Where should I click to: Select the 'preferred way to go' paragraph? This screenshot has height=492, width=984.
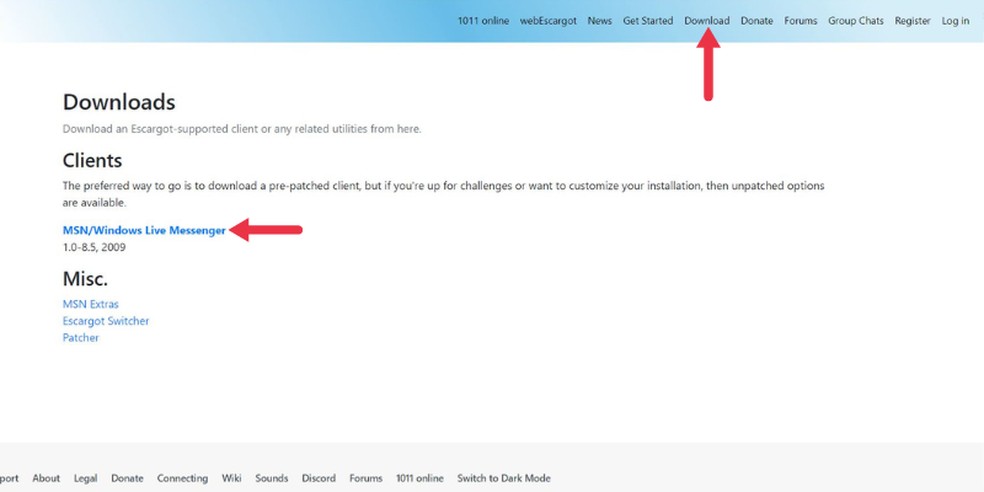(443, 195)
